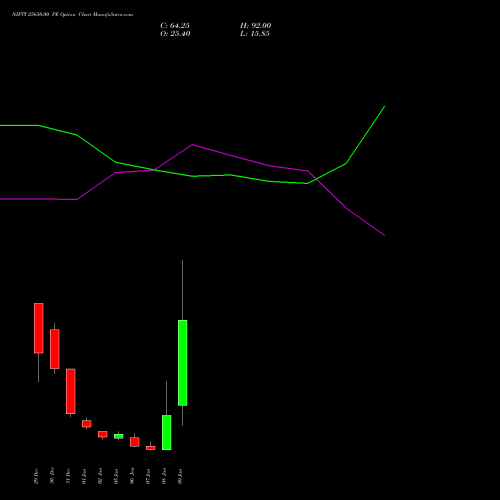Image resolution: width=500 pixels, height=500 pixels.
Task: Click the '30 Dec' date label
Action: coord(52,476)
